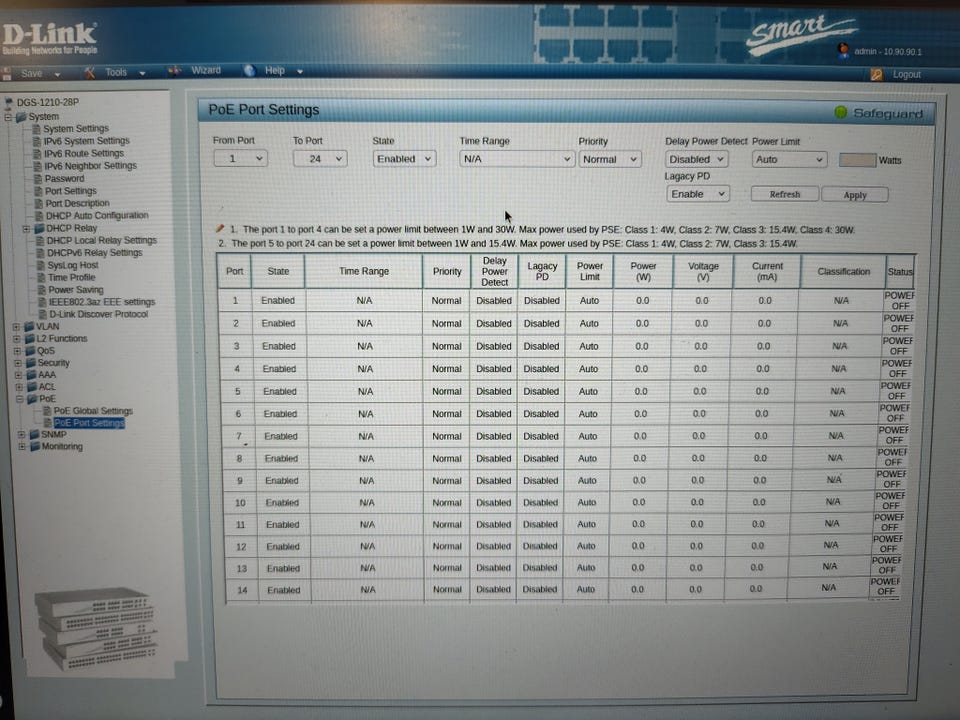Open DHCP Auto Configuration page
The image size is (960, 720).
(x=97, y=216)
